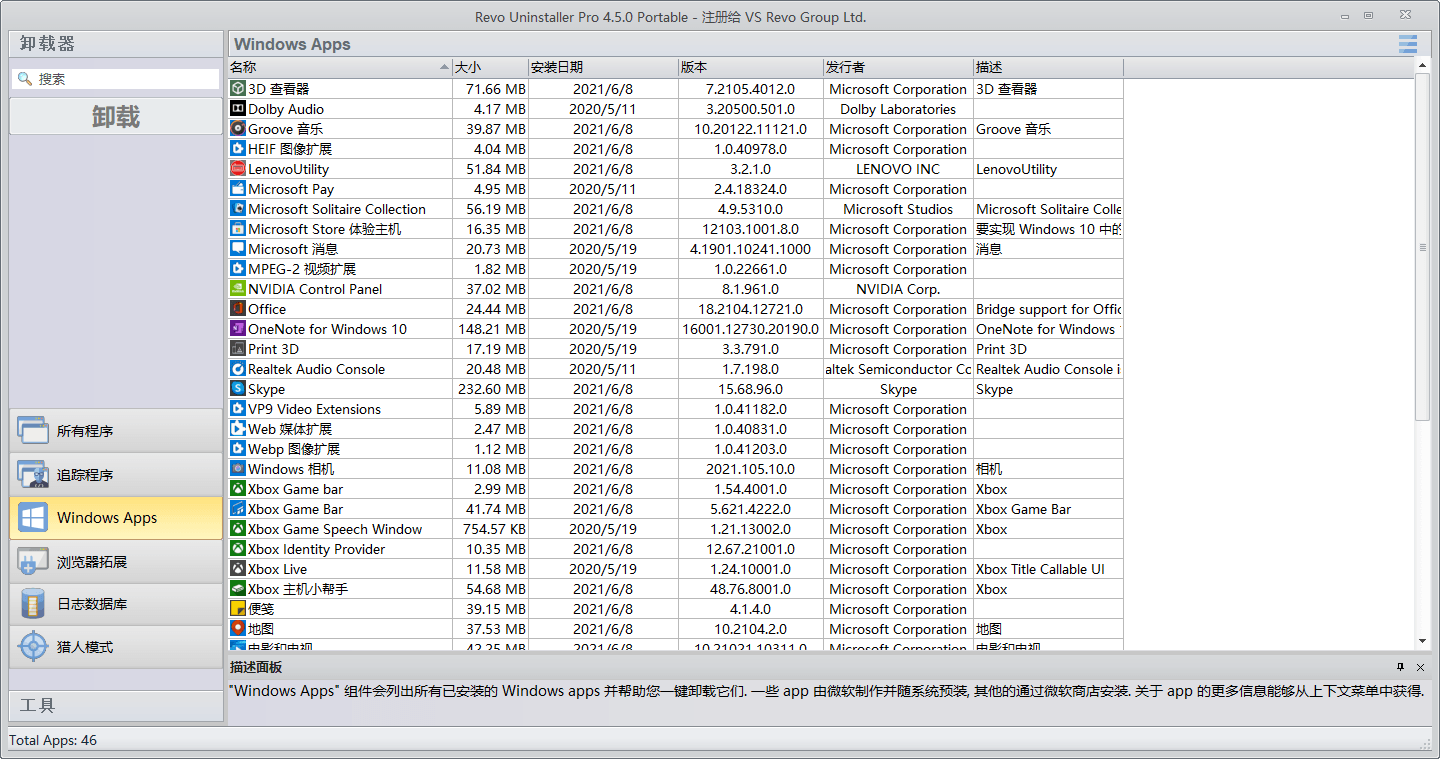Select the Skype app icon
This screenshot has height=759, width=1440.
point(239,389)
